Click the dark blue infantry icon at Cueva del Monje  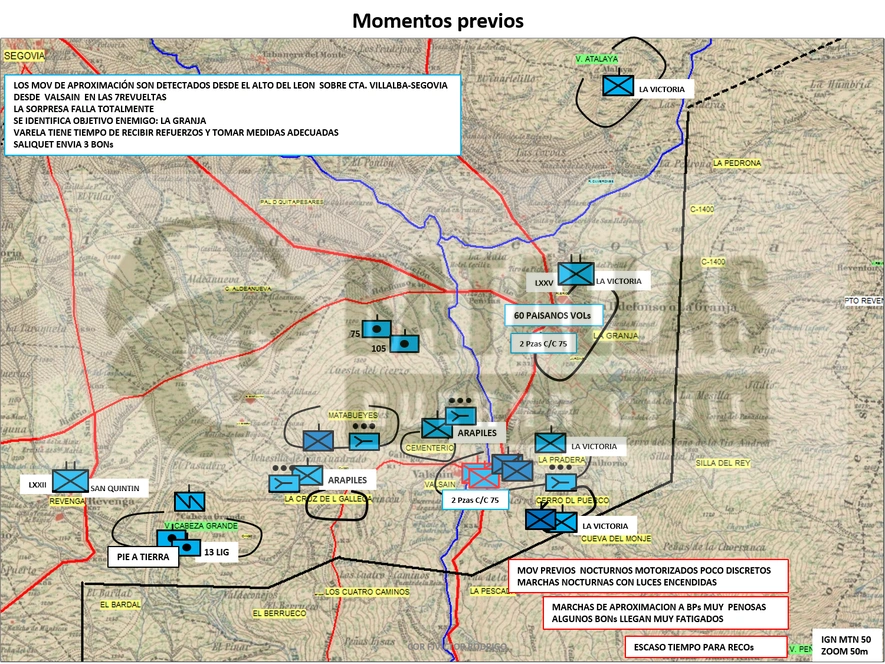click(540, 519)
